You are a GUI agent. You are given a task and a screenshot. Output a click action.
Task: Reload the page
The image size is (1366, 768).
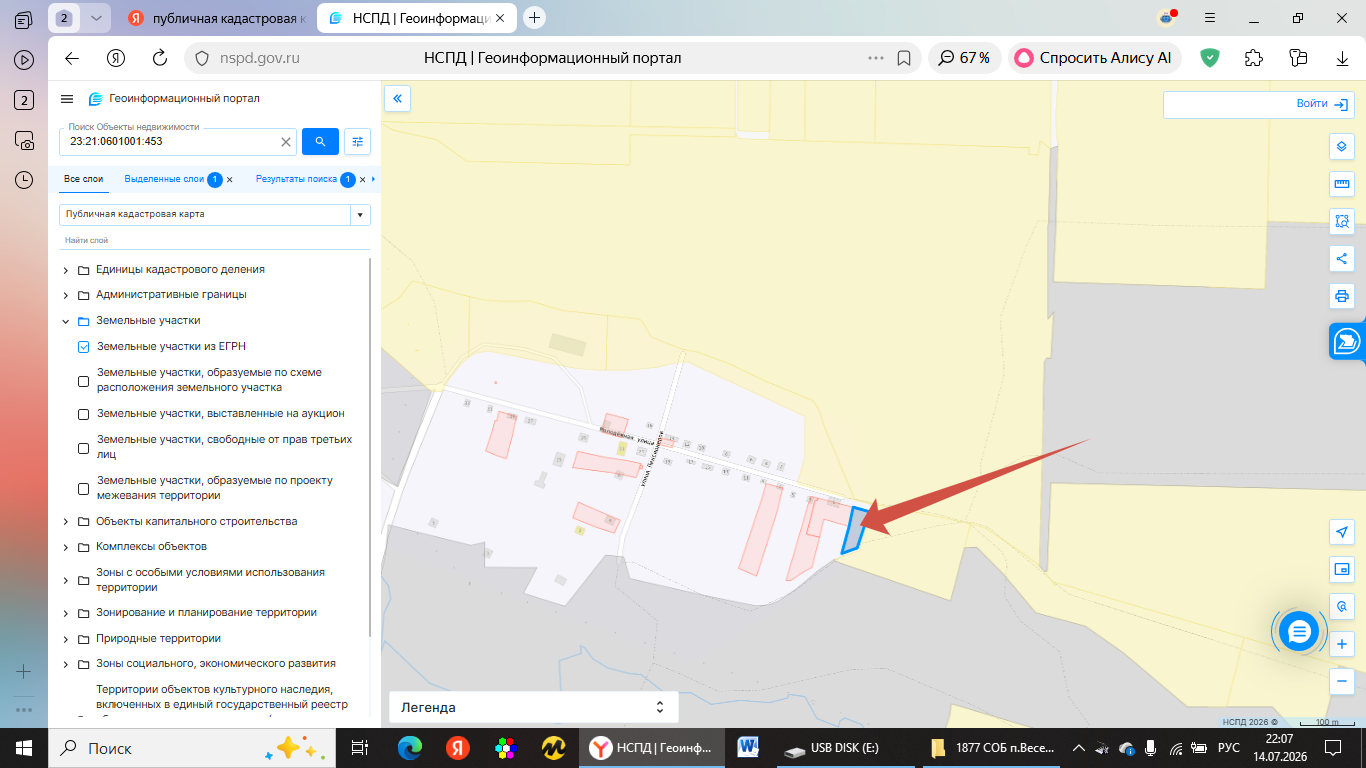coord(160,58)
